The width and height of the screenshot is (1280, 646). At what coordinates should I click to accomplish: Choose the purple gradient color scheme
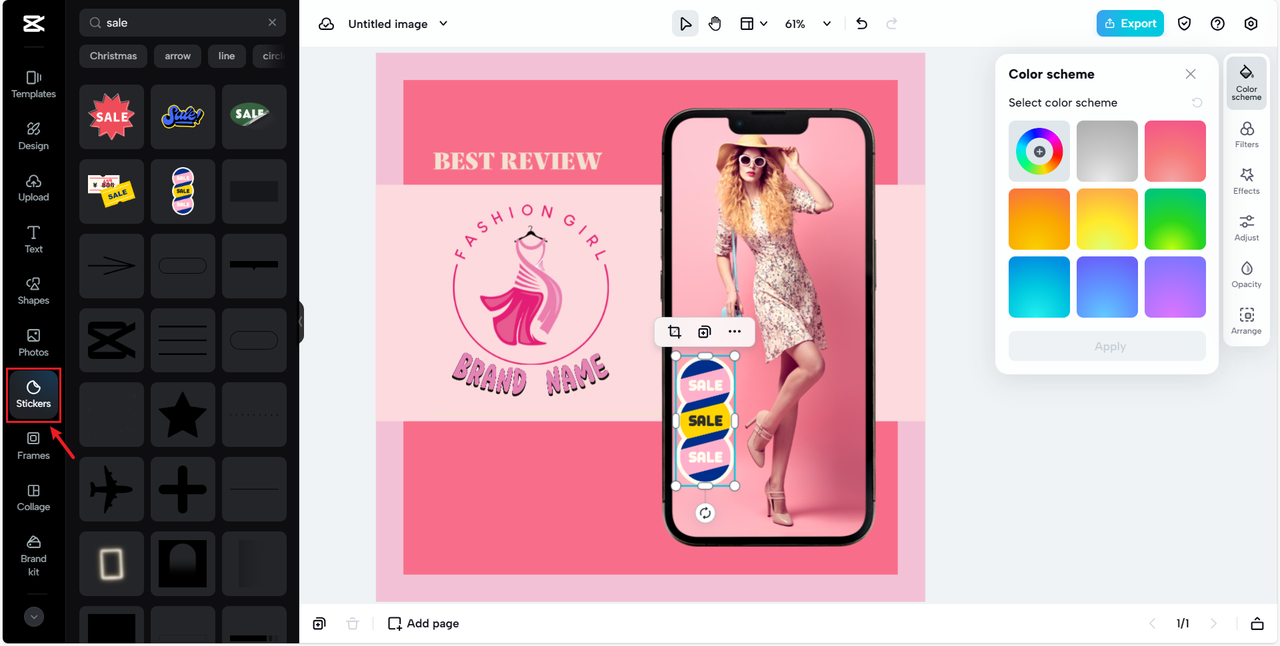click(1175, 287)
